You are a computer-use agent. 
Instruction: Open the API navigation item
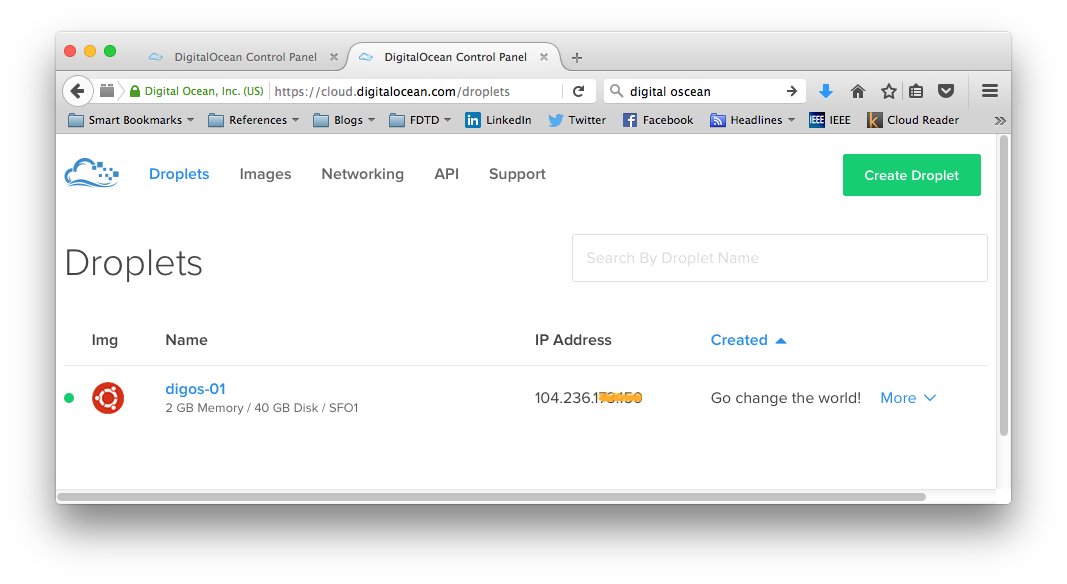tap(446, 174)
